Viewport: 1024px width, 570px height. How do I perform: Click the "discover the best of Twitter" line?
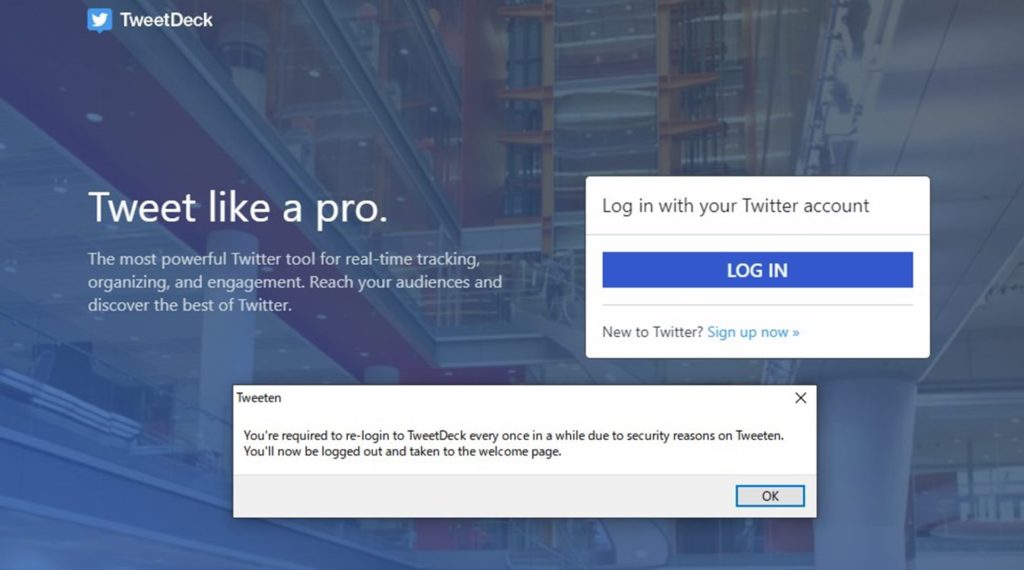(189, 305)
